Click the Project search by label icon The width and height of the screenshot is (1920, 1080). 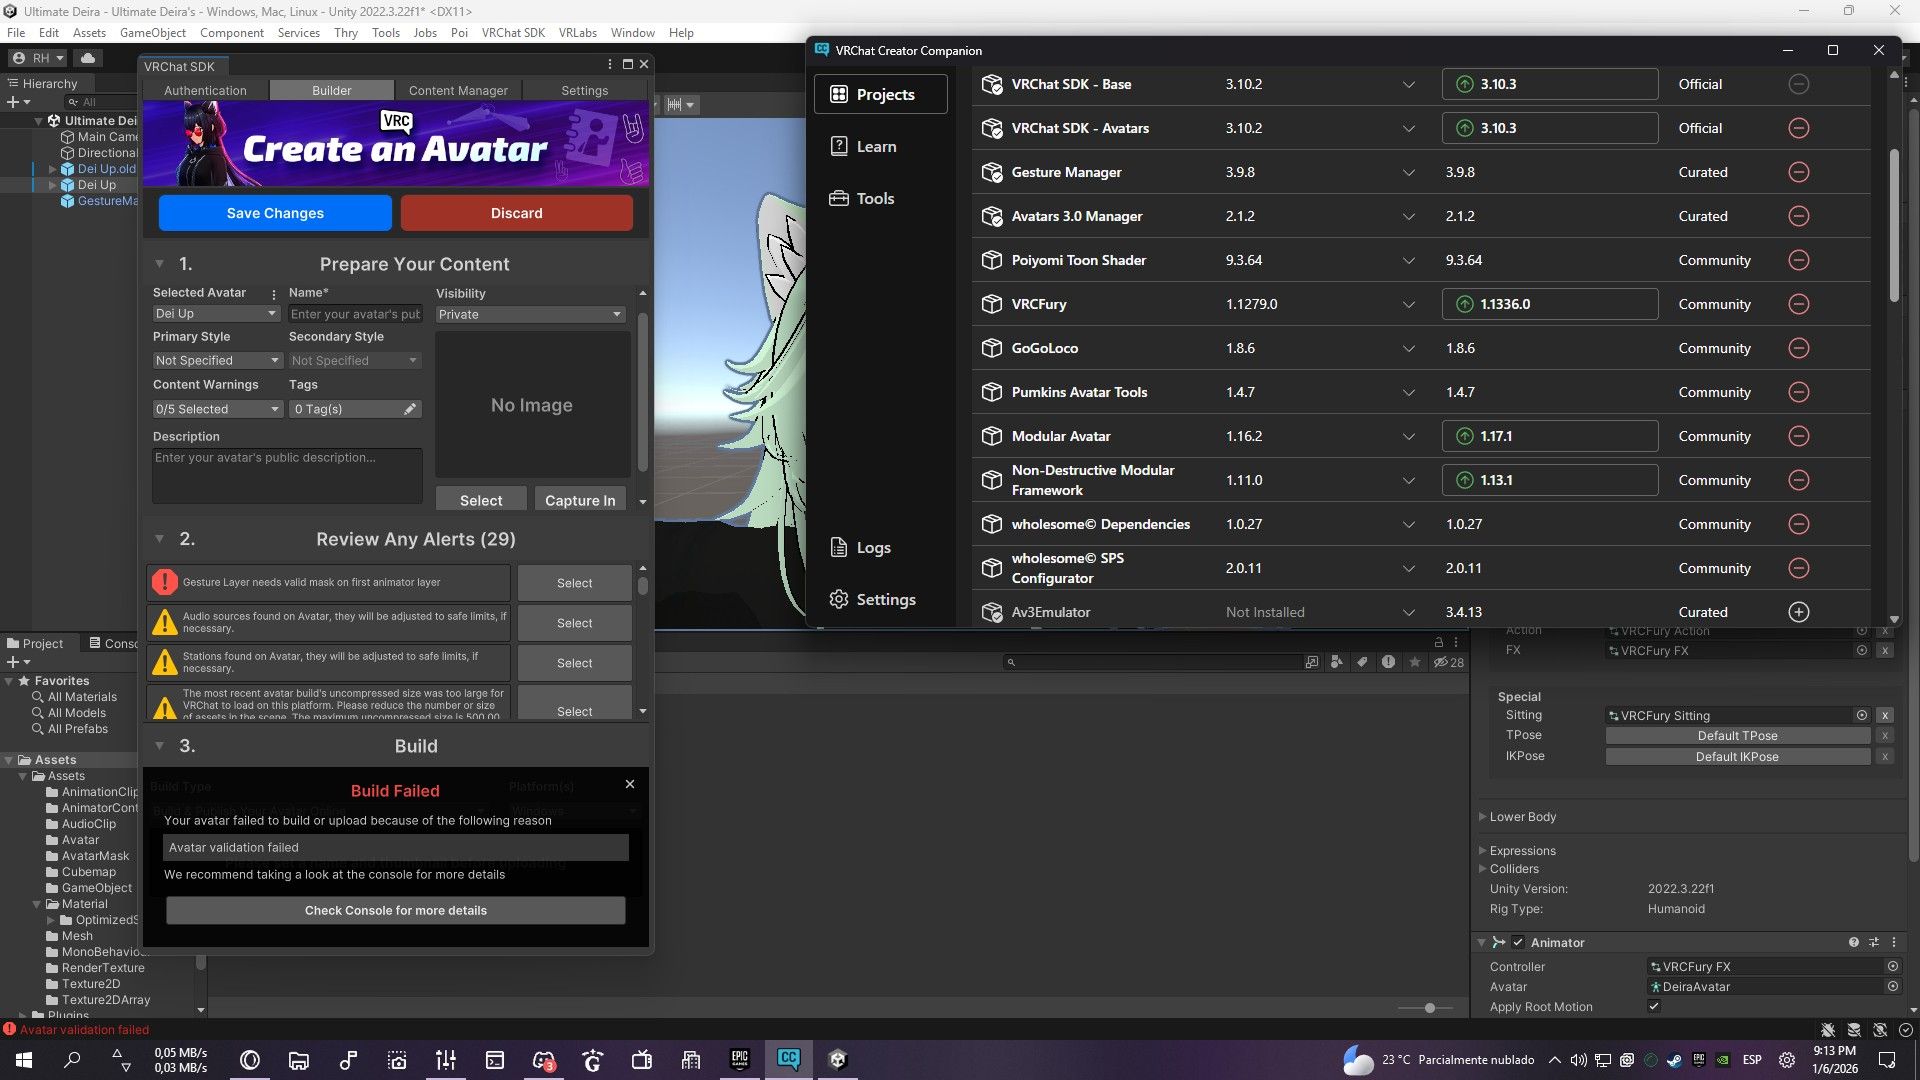tap(1362, 662)
